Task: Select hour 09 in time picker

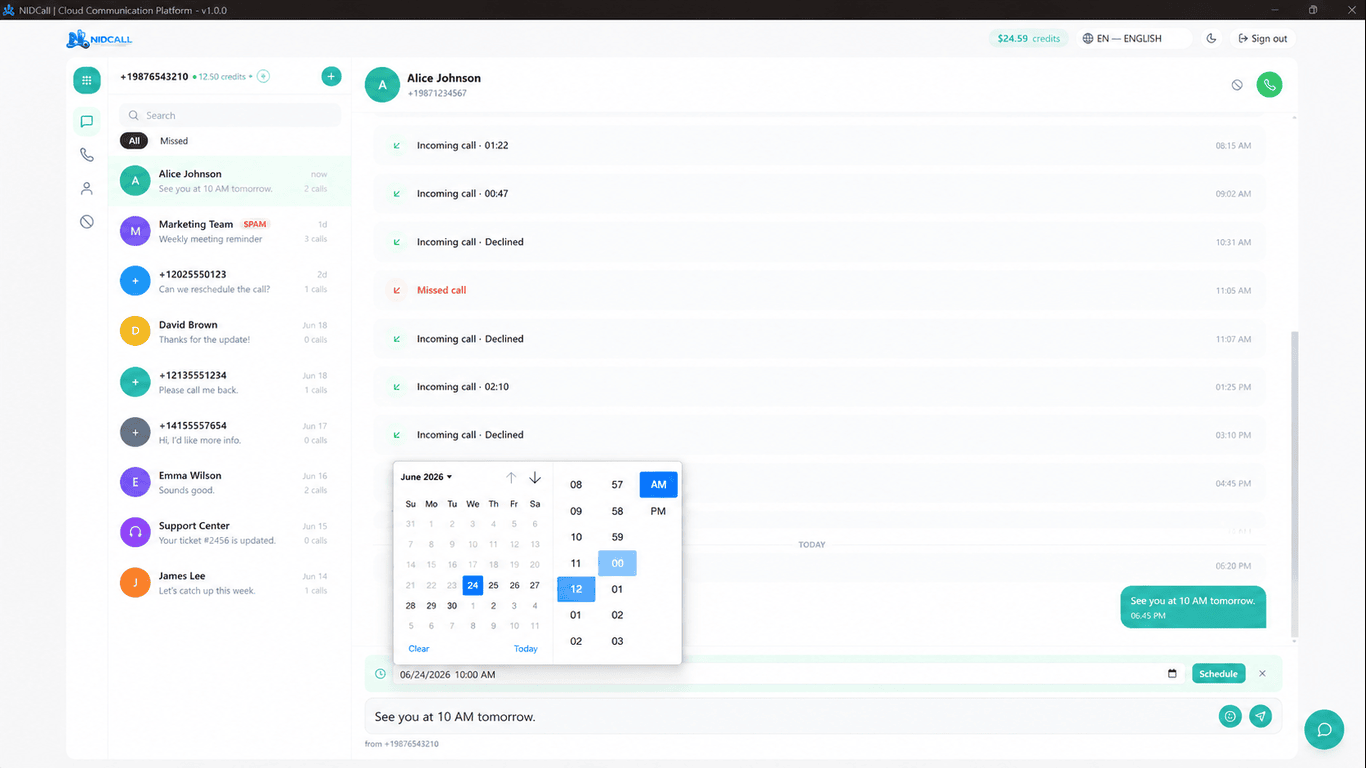Action: [576, 511]
